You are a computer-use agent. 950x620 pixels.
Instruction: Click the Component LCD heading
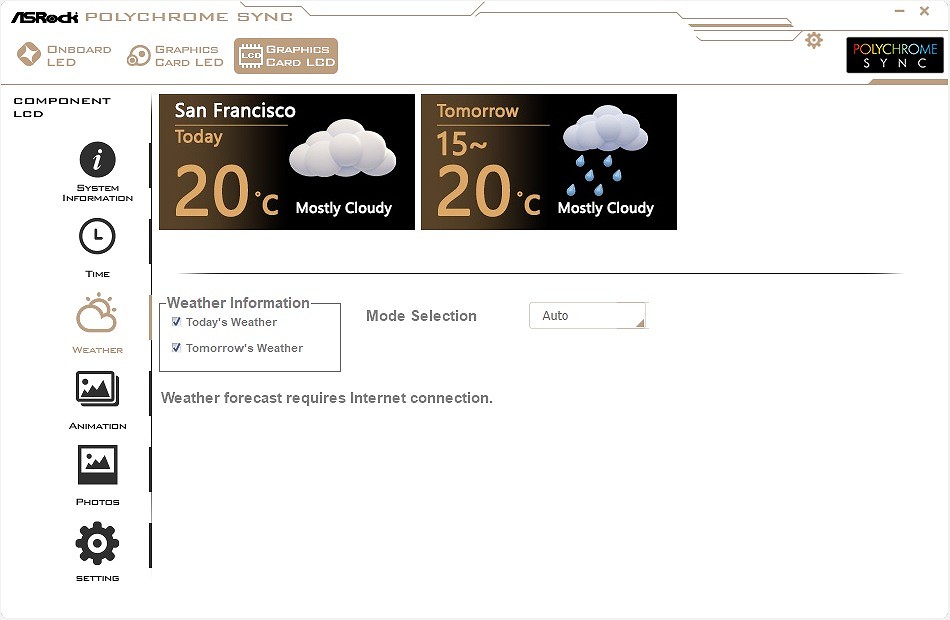point(62,107)
